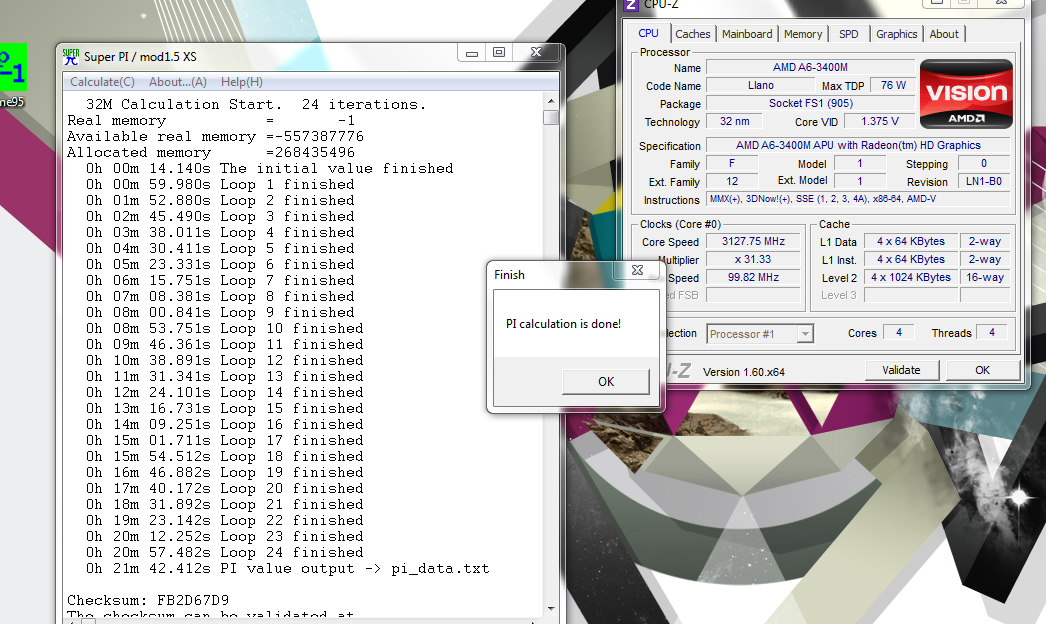The width and height of the screenshot is (1046, 624).
Task: Click the 'AMD A6-3400M' Name field
Action: coord(810,67)
